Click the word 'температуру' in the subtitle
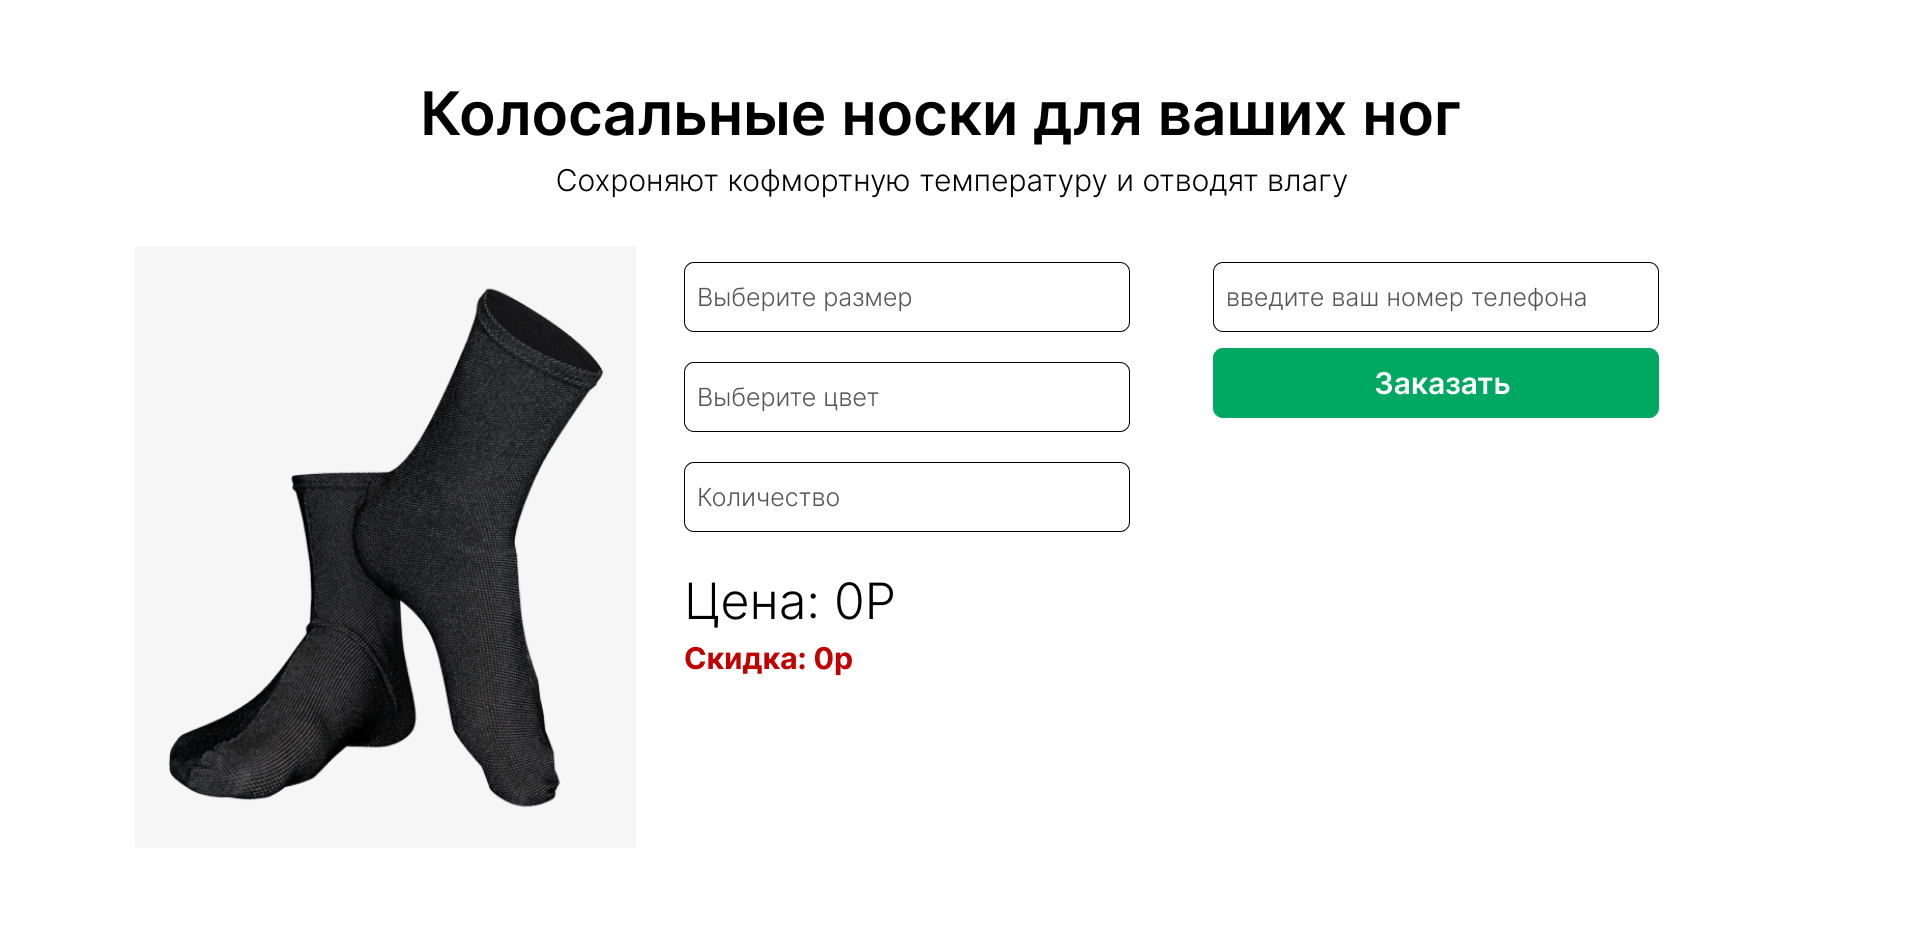 click(1013, 181)
